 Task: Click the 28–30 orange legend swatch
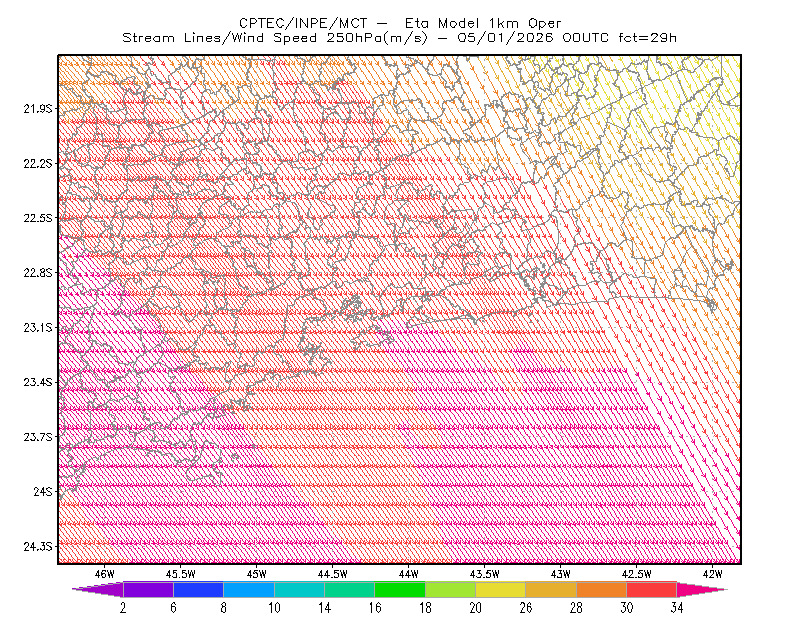602,589
